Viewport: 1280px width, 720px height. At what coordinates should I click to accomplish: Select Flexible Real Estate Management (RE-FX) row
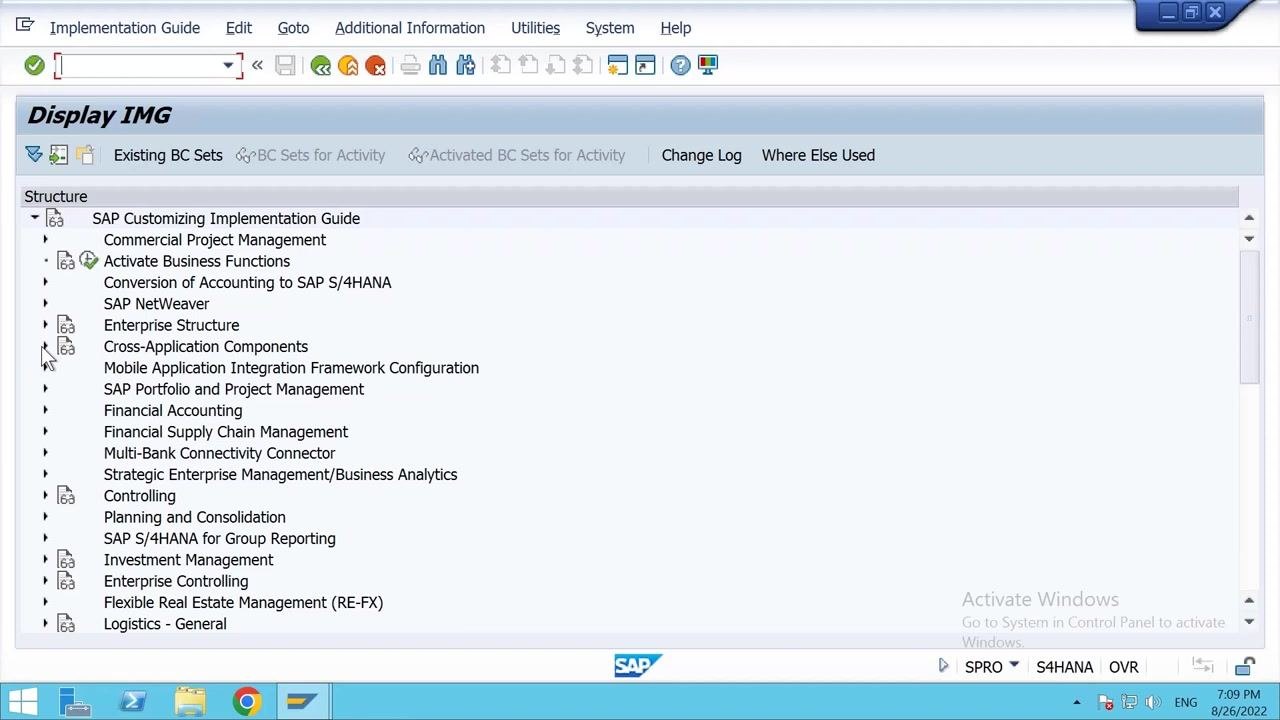(x=243, y=603)
